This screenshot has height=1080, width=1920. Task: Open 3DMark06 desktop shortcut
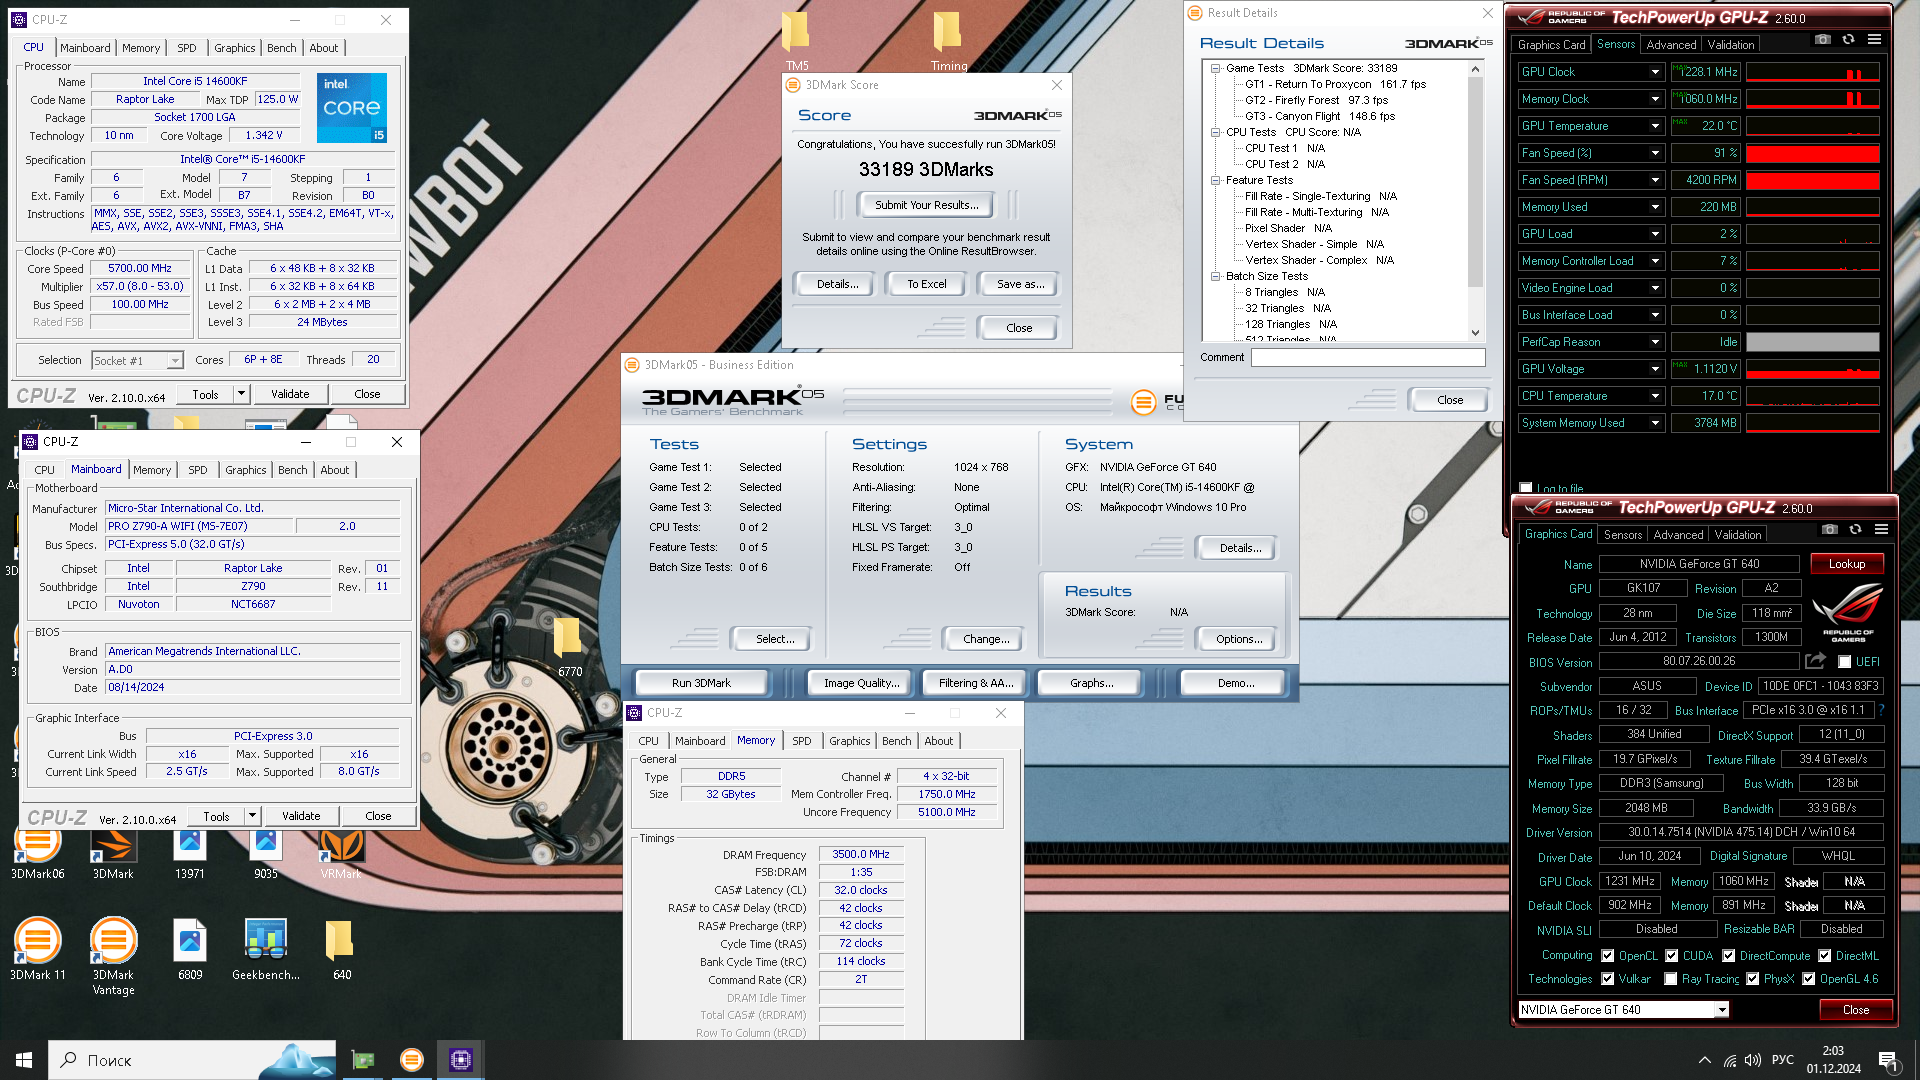click(37, 852)
